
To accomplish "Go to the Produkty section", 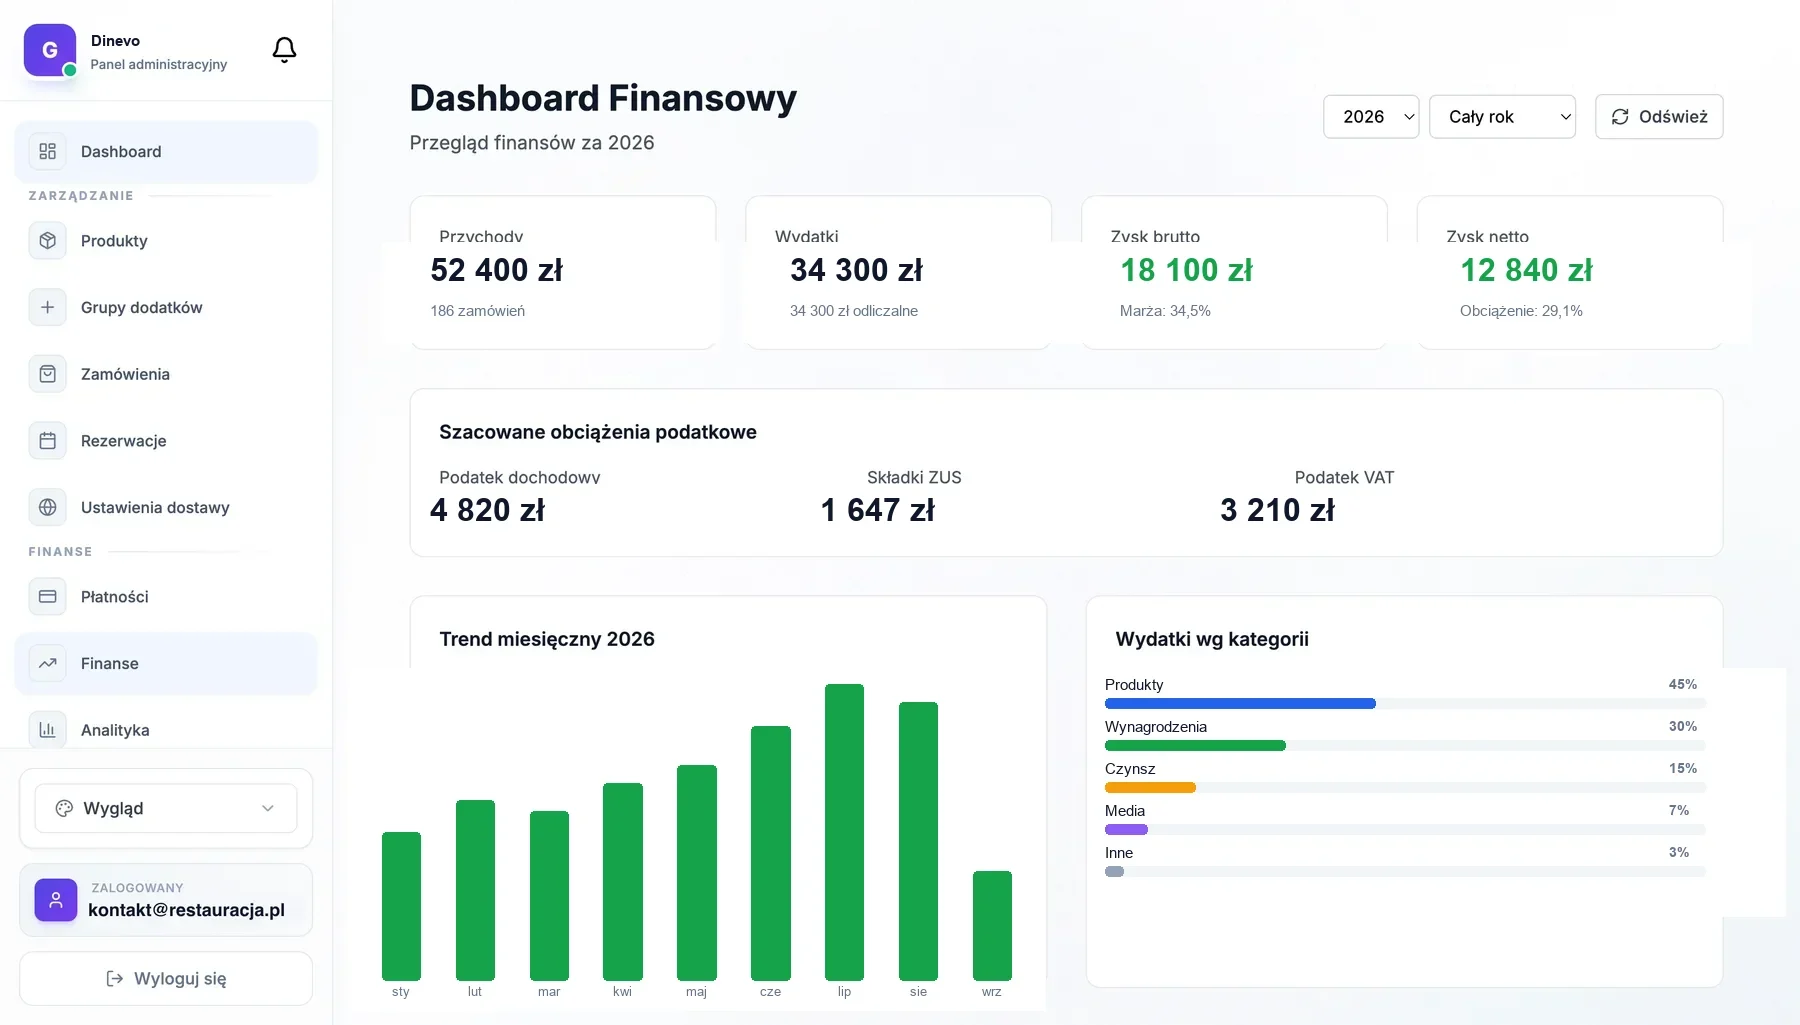I will [x=166, y=240].
